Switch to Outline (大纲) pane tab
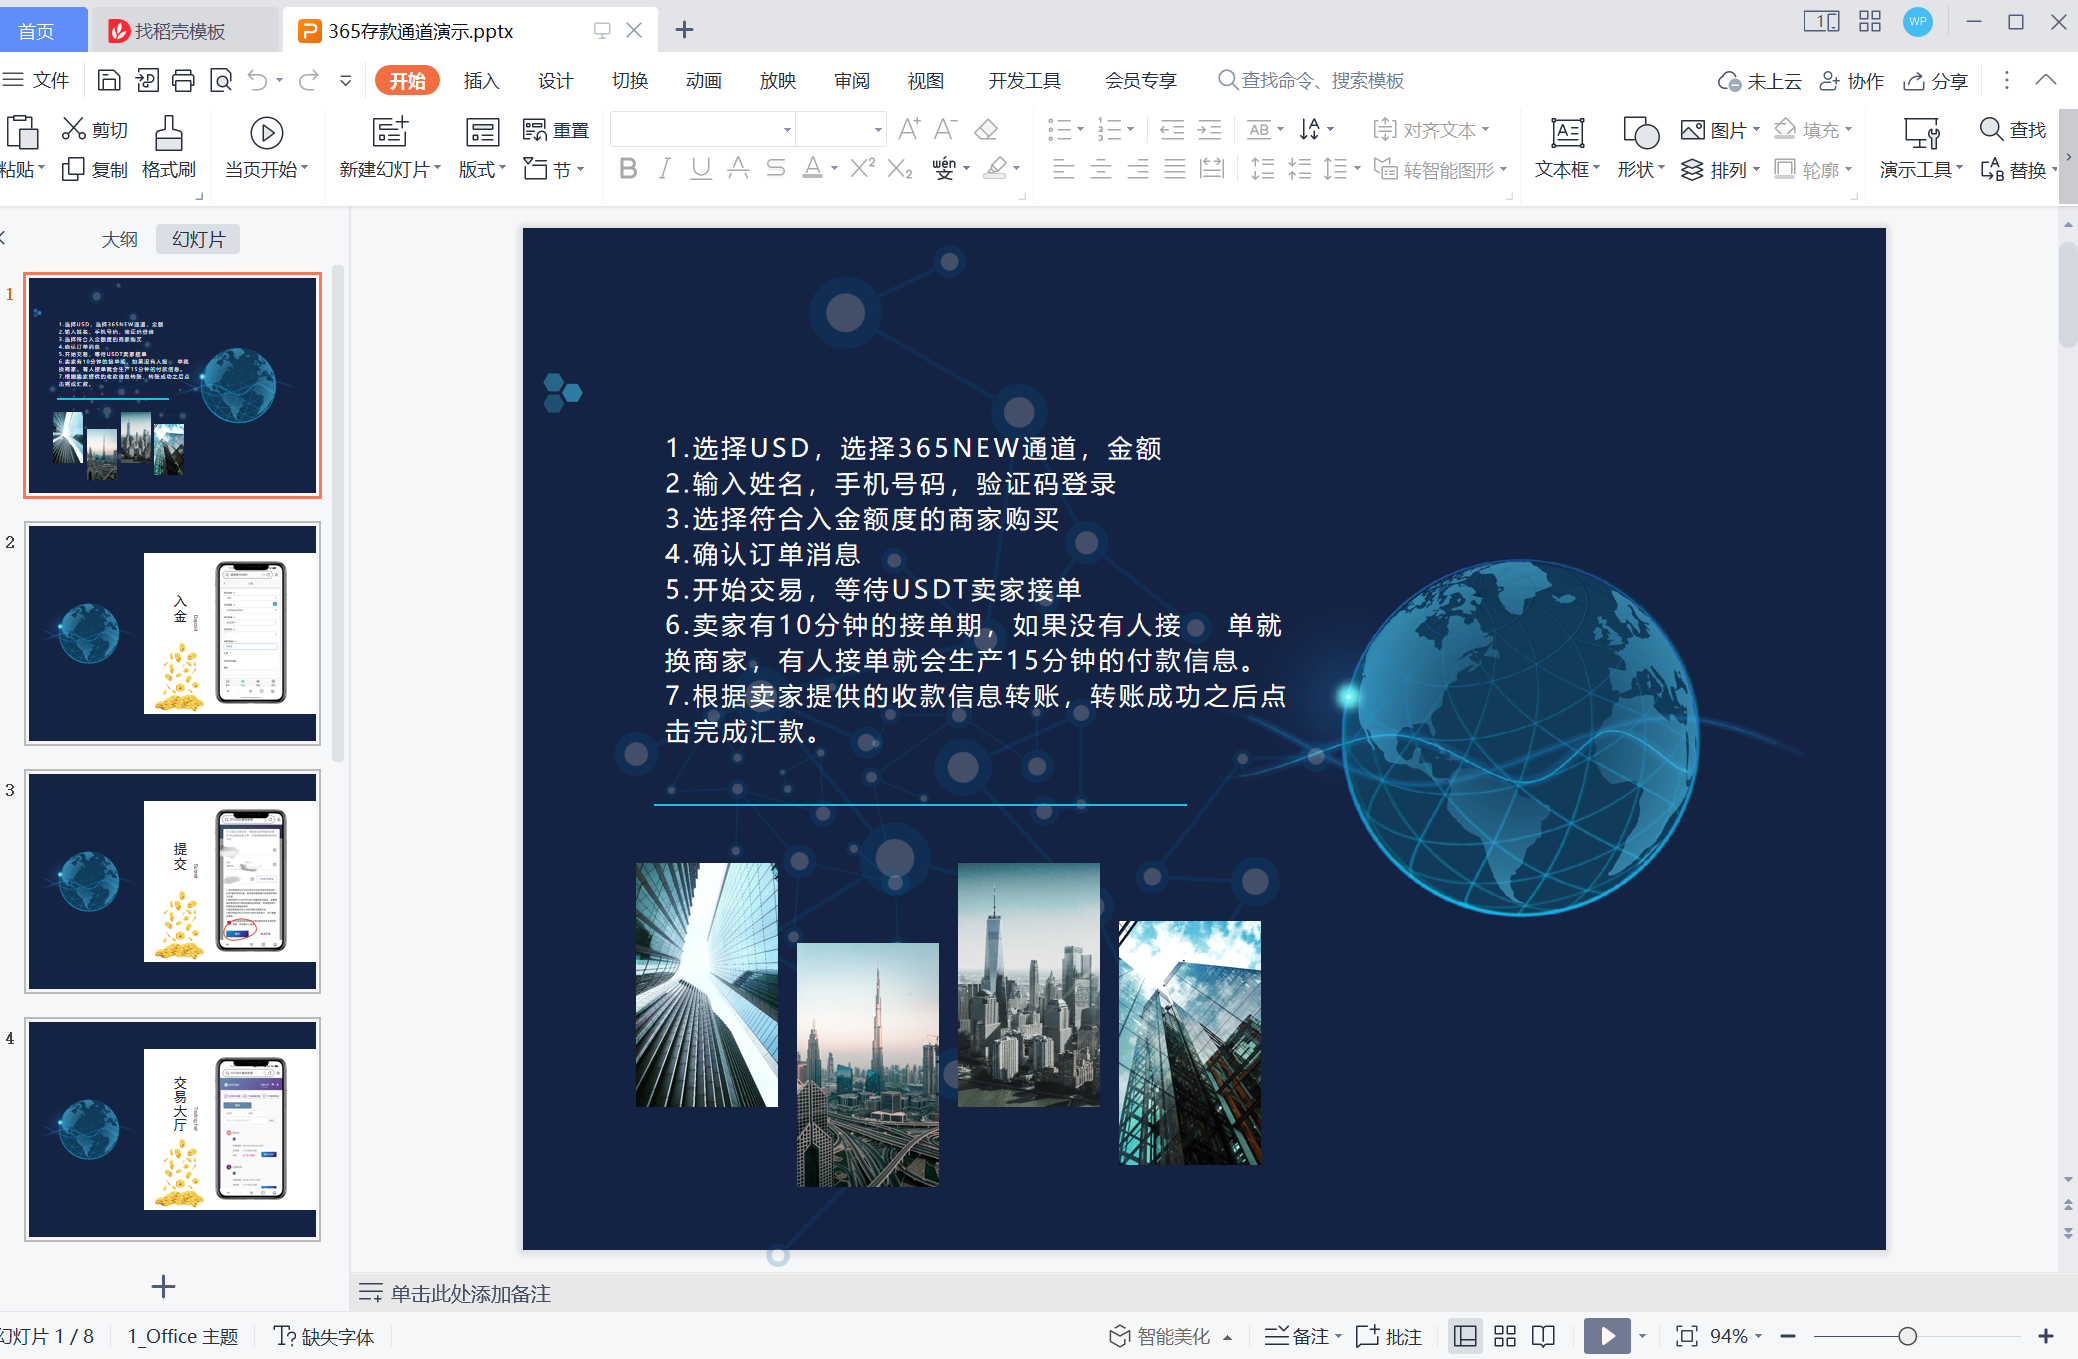Viewport: 2078px width, 1359px height. coord(119,239)
